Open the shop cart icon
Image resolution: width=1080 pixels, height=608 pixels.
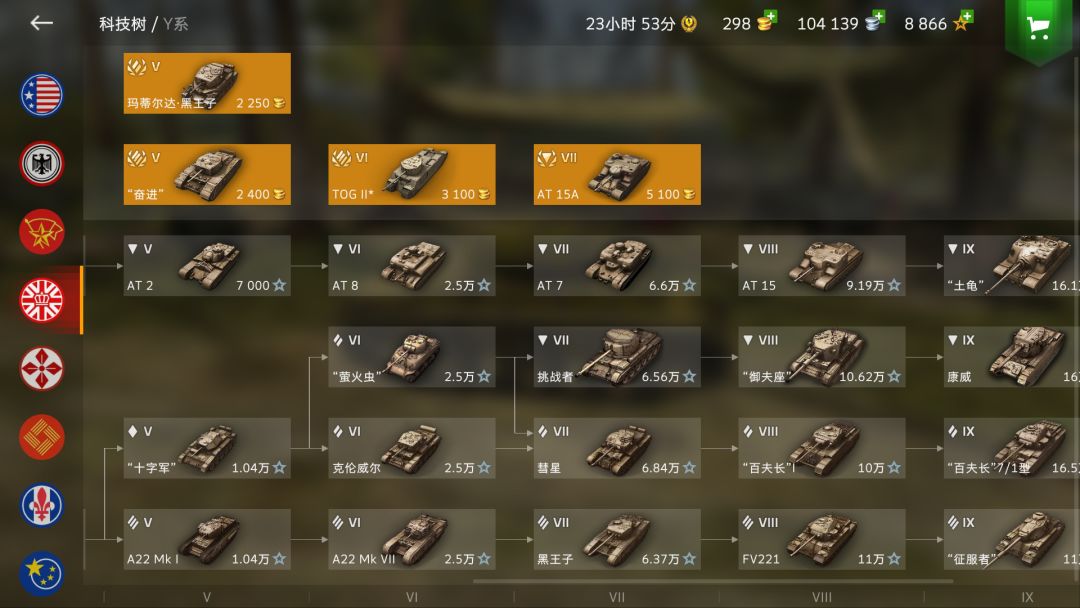click(1038, 28)
